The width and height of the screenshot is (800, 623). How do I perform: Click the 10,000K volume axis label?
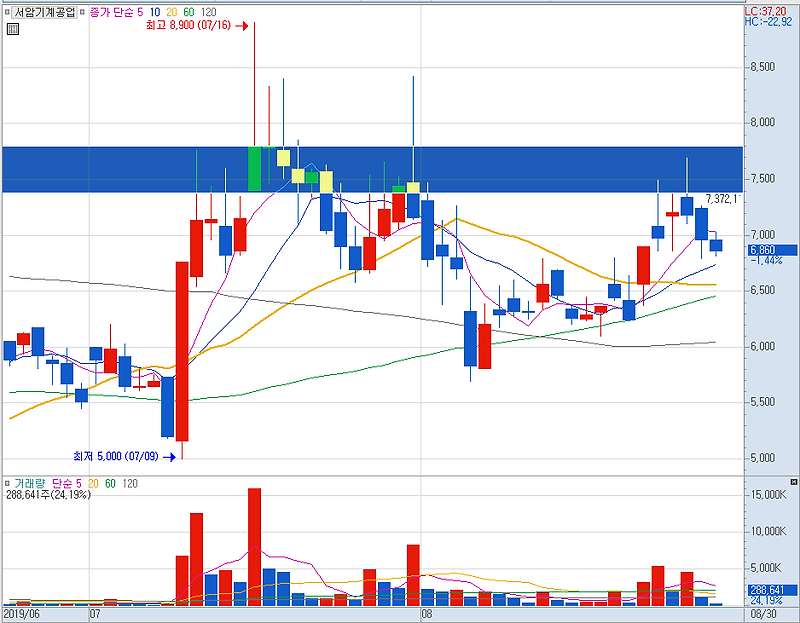[768, 532]
